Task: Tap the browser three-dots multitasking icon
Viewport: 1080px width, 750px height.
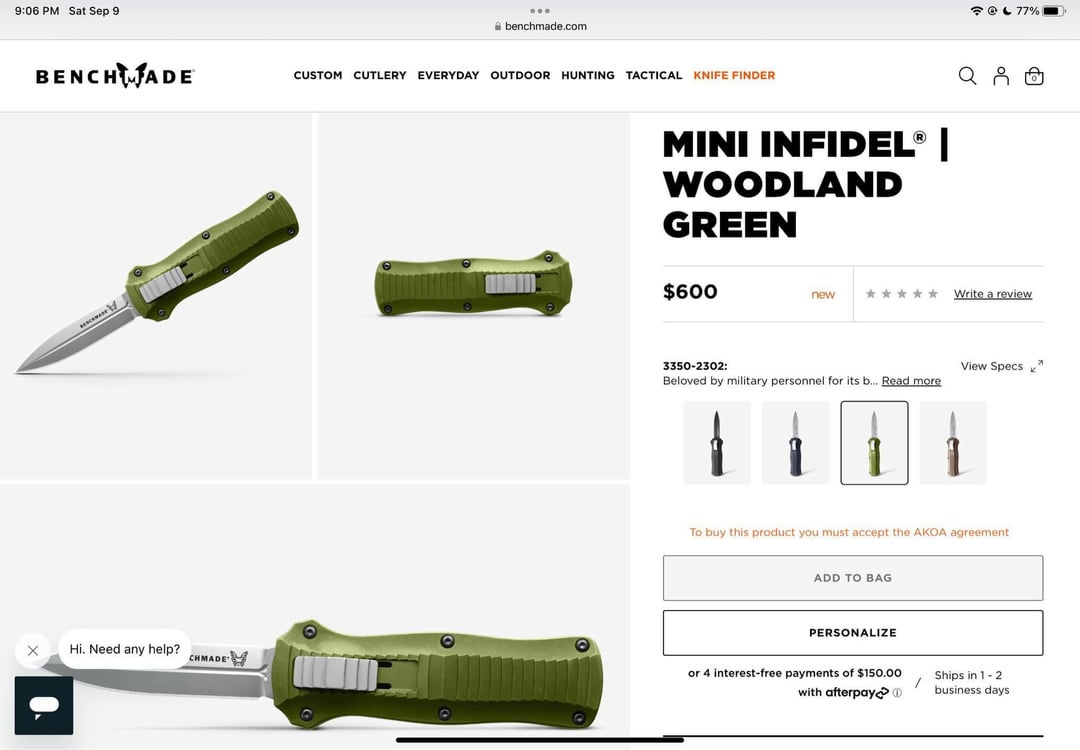Action: (540, 11)
